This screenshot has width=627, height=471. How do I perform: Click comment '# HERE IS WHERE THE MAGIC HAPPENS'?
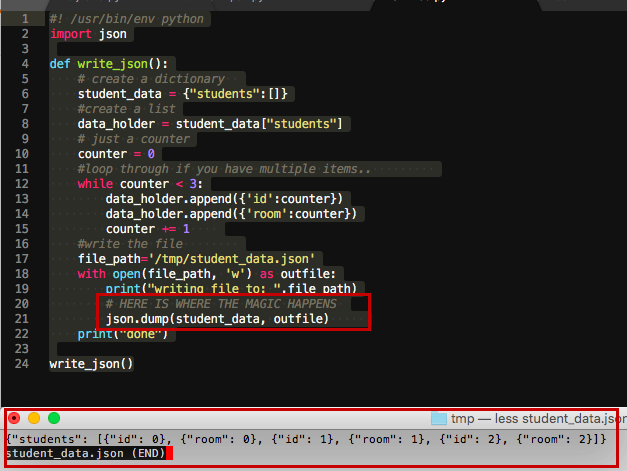pyautogui.click(x=221, y=304)
